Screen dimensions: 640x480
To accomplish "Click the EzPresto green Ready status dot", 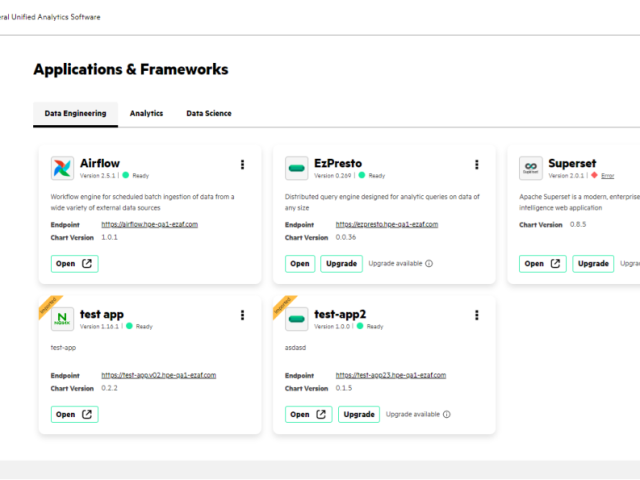I will tap(362, 175).
